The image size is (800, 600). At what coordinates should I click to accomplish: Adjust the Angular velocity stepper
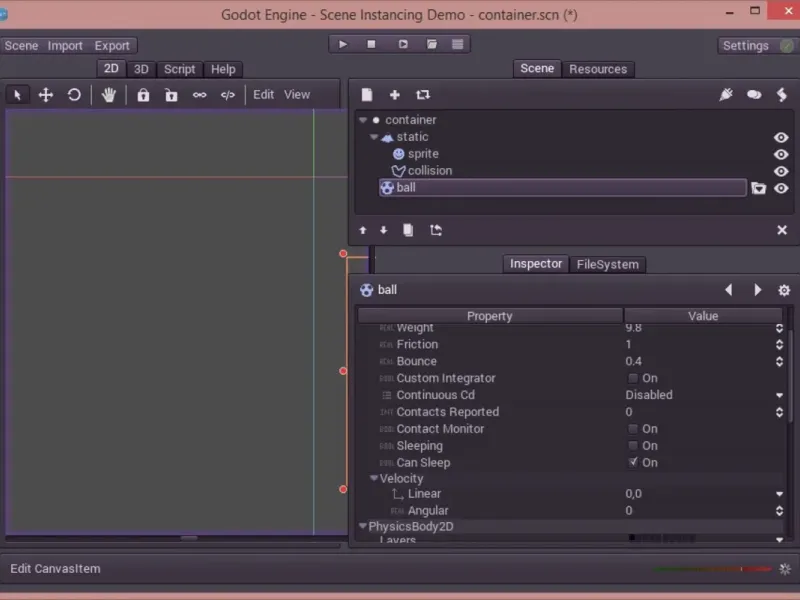pos(779,510)
